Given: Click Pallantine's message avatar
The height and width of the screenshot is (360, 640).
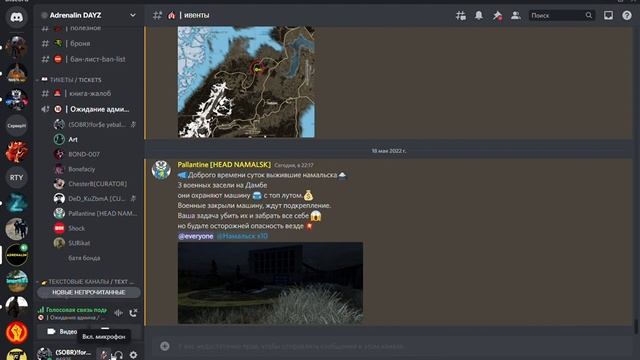Looking at the screenshot, I should coord(161,169).
